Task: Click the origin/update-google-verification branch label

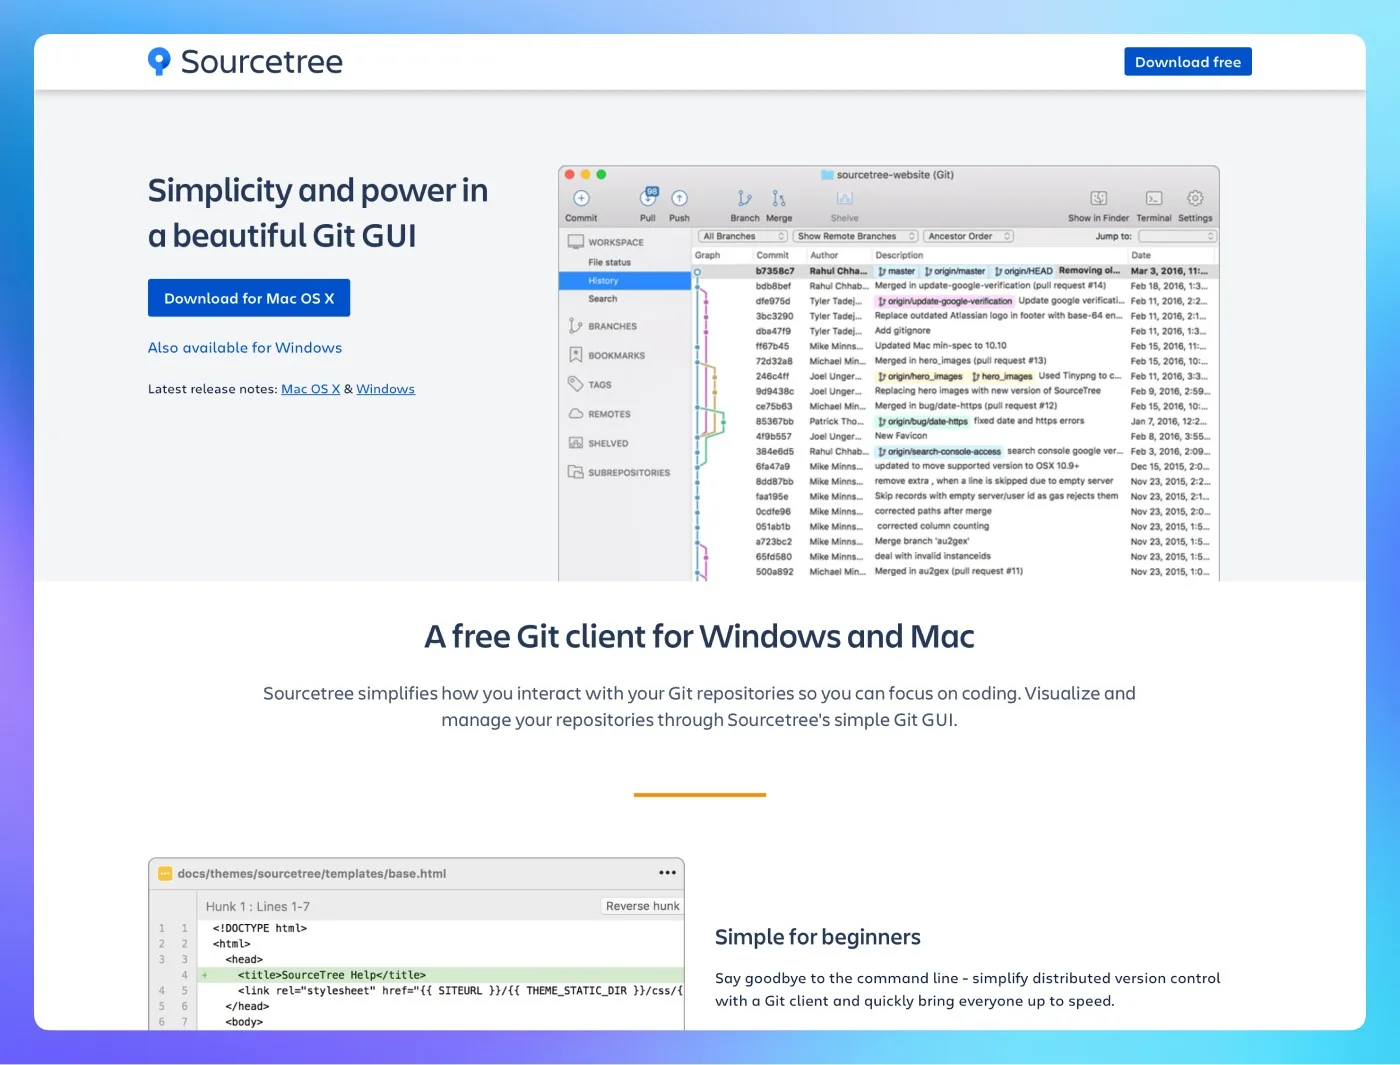Action: pyautogui.click(x=945, y=301)
